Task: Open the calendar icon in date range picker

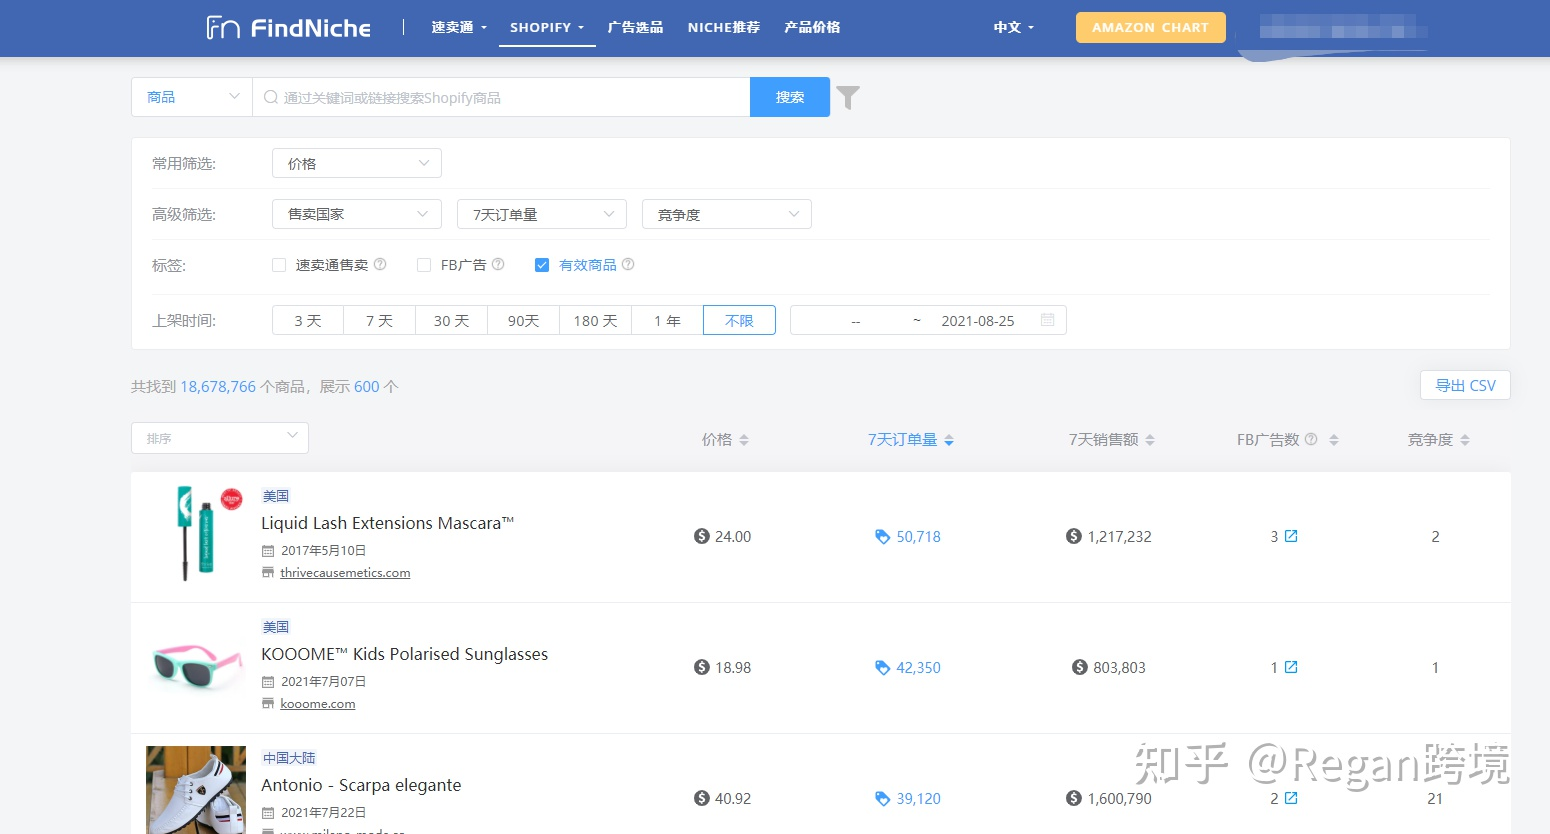Action: [1047, 319]
